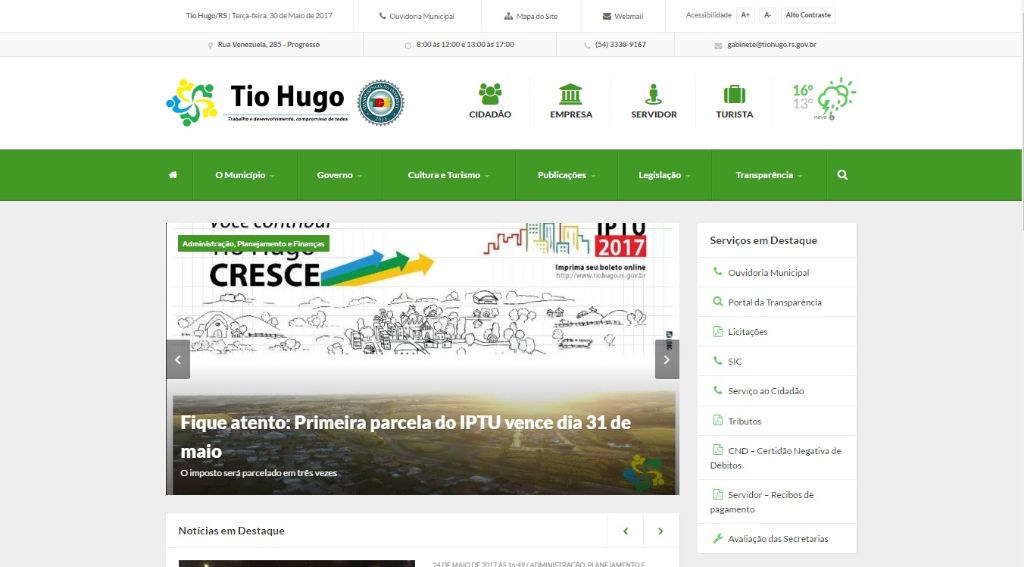The height and width of the screenshot is (567, 1024).
Task: Open the Transparência dropdown menu
Action: [x=768, y=175]
